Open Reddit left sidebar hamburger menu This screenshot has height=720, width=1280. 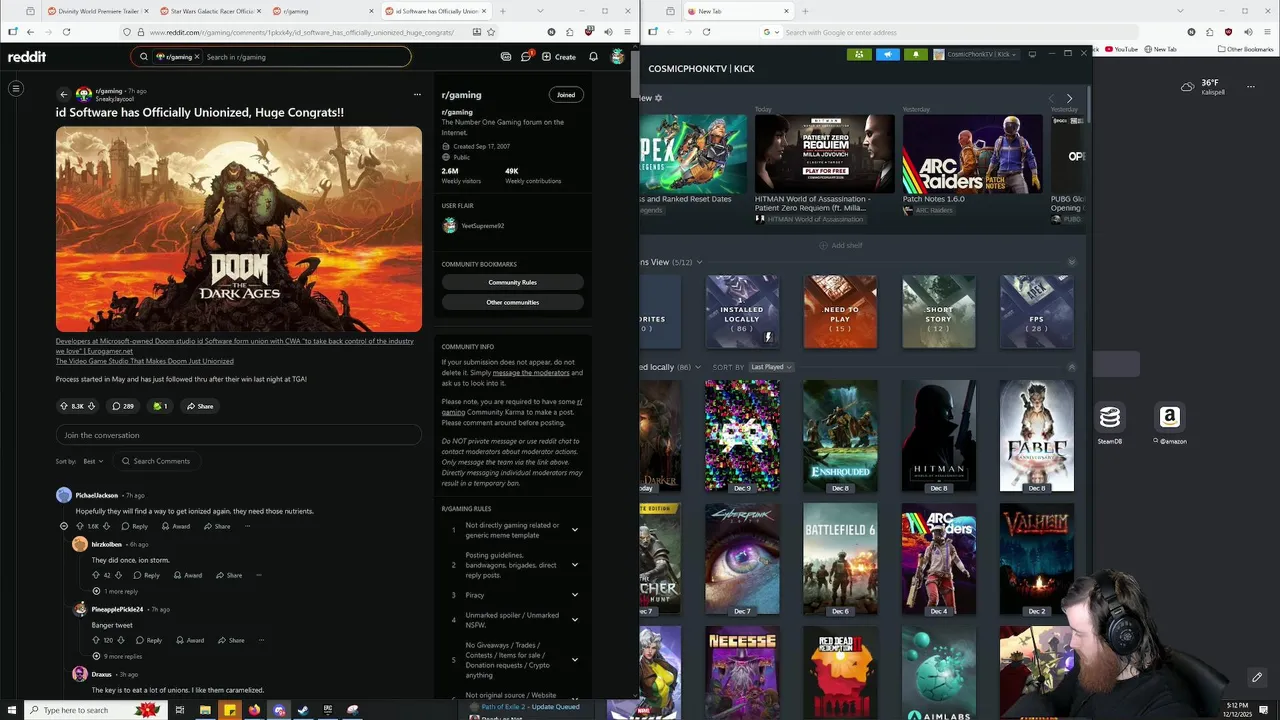click(x=16, y=88)
